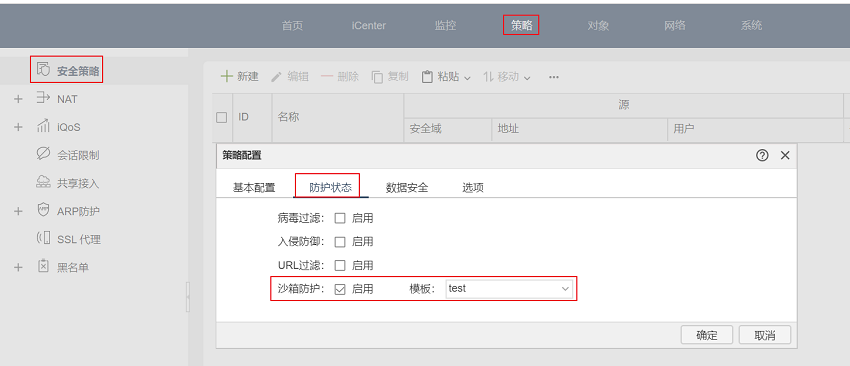Click the NAT arrow icon
Viewport: 850px width, 366px height.
[43, 98]
